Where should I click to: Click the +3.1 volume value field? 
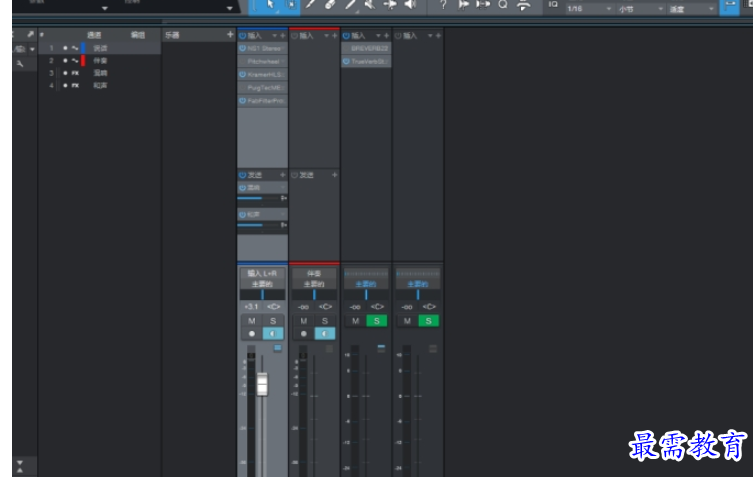click(x=251, y=306)
